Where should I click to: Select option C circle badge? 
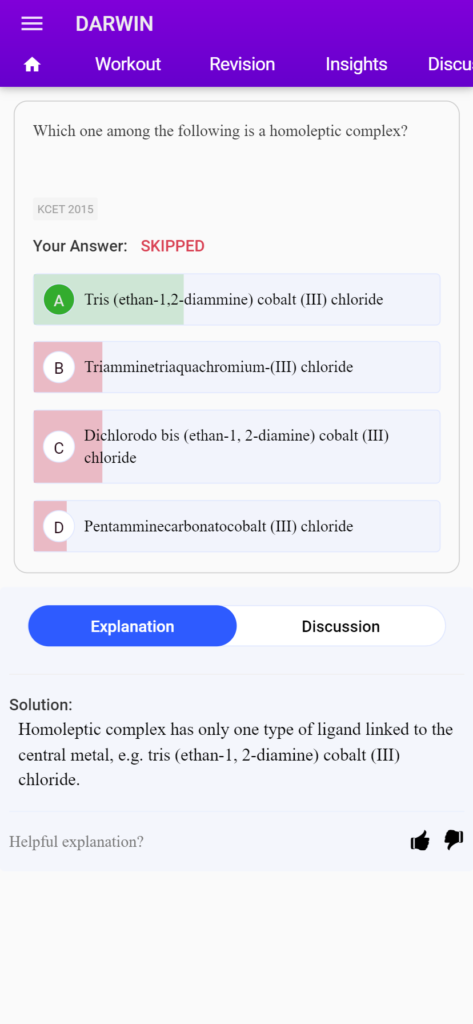tap(59, 447)
